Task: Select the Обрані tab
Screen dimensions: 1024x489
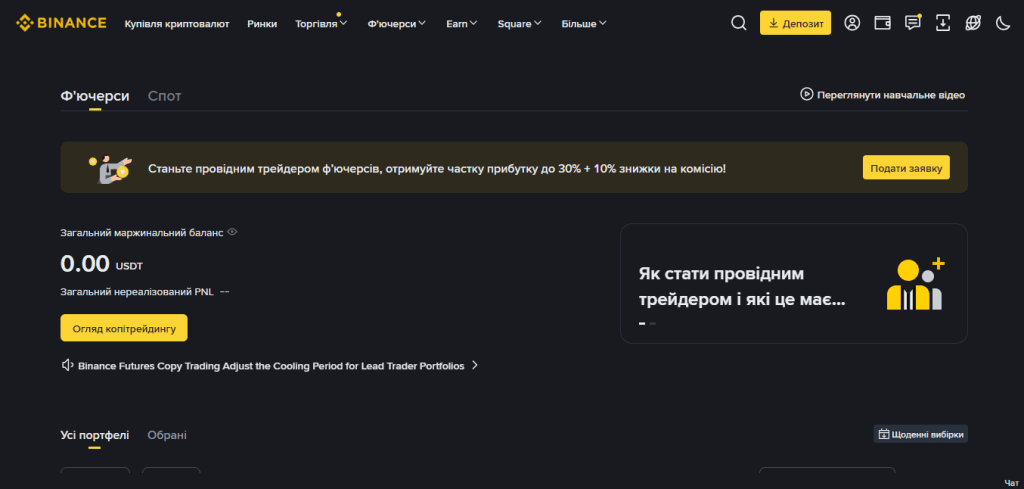Action: pos(167,435)
